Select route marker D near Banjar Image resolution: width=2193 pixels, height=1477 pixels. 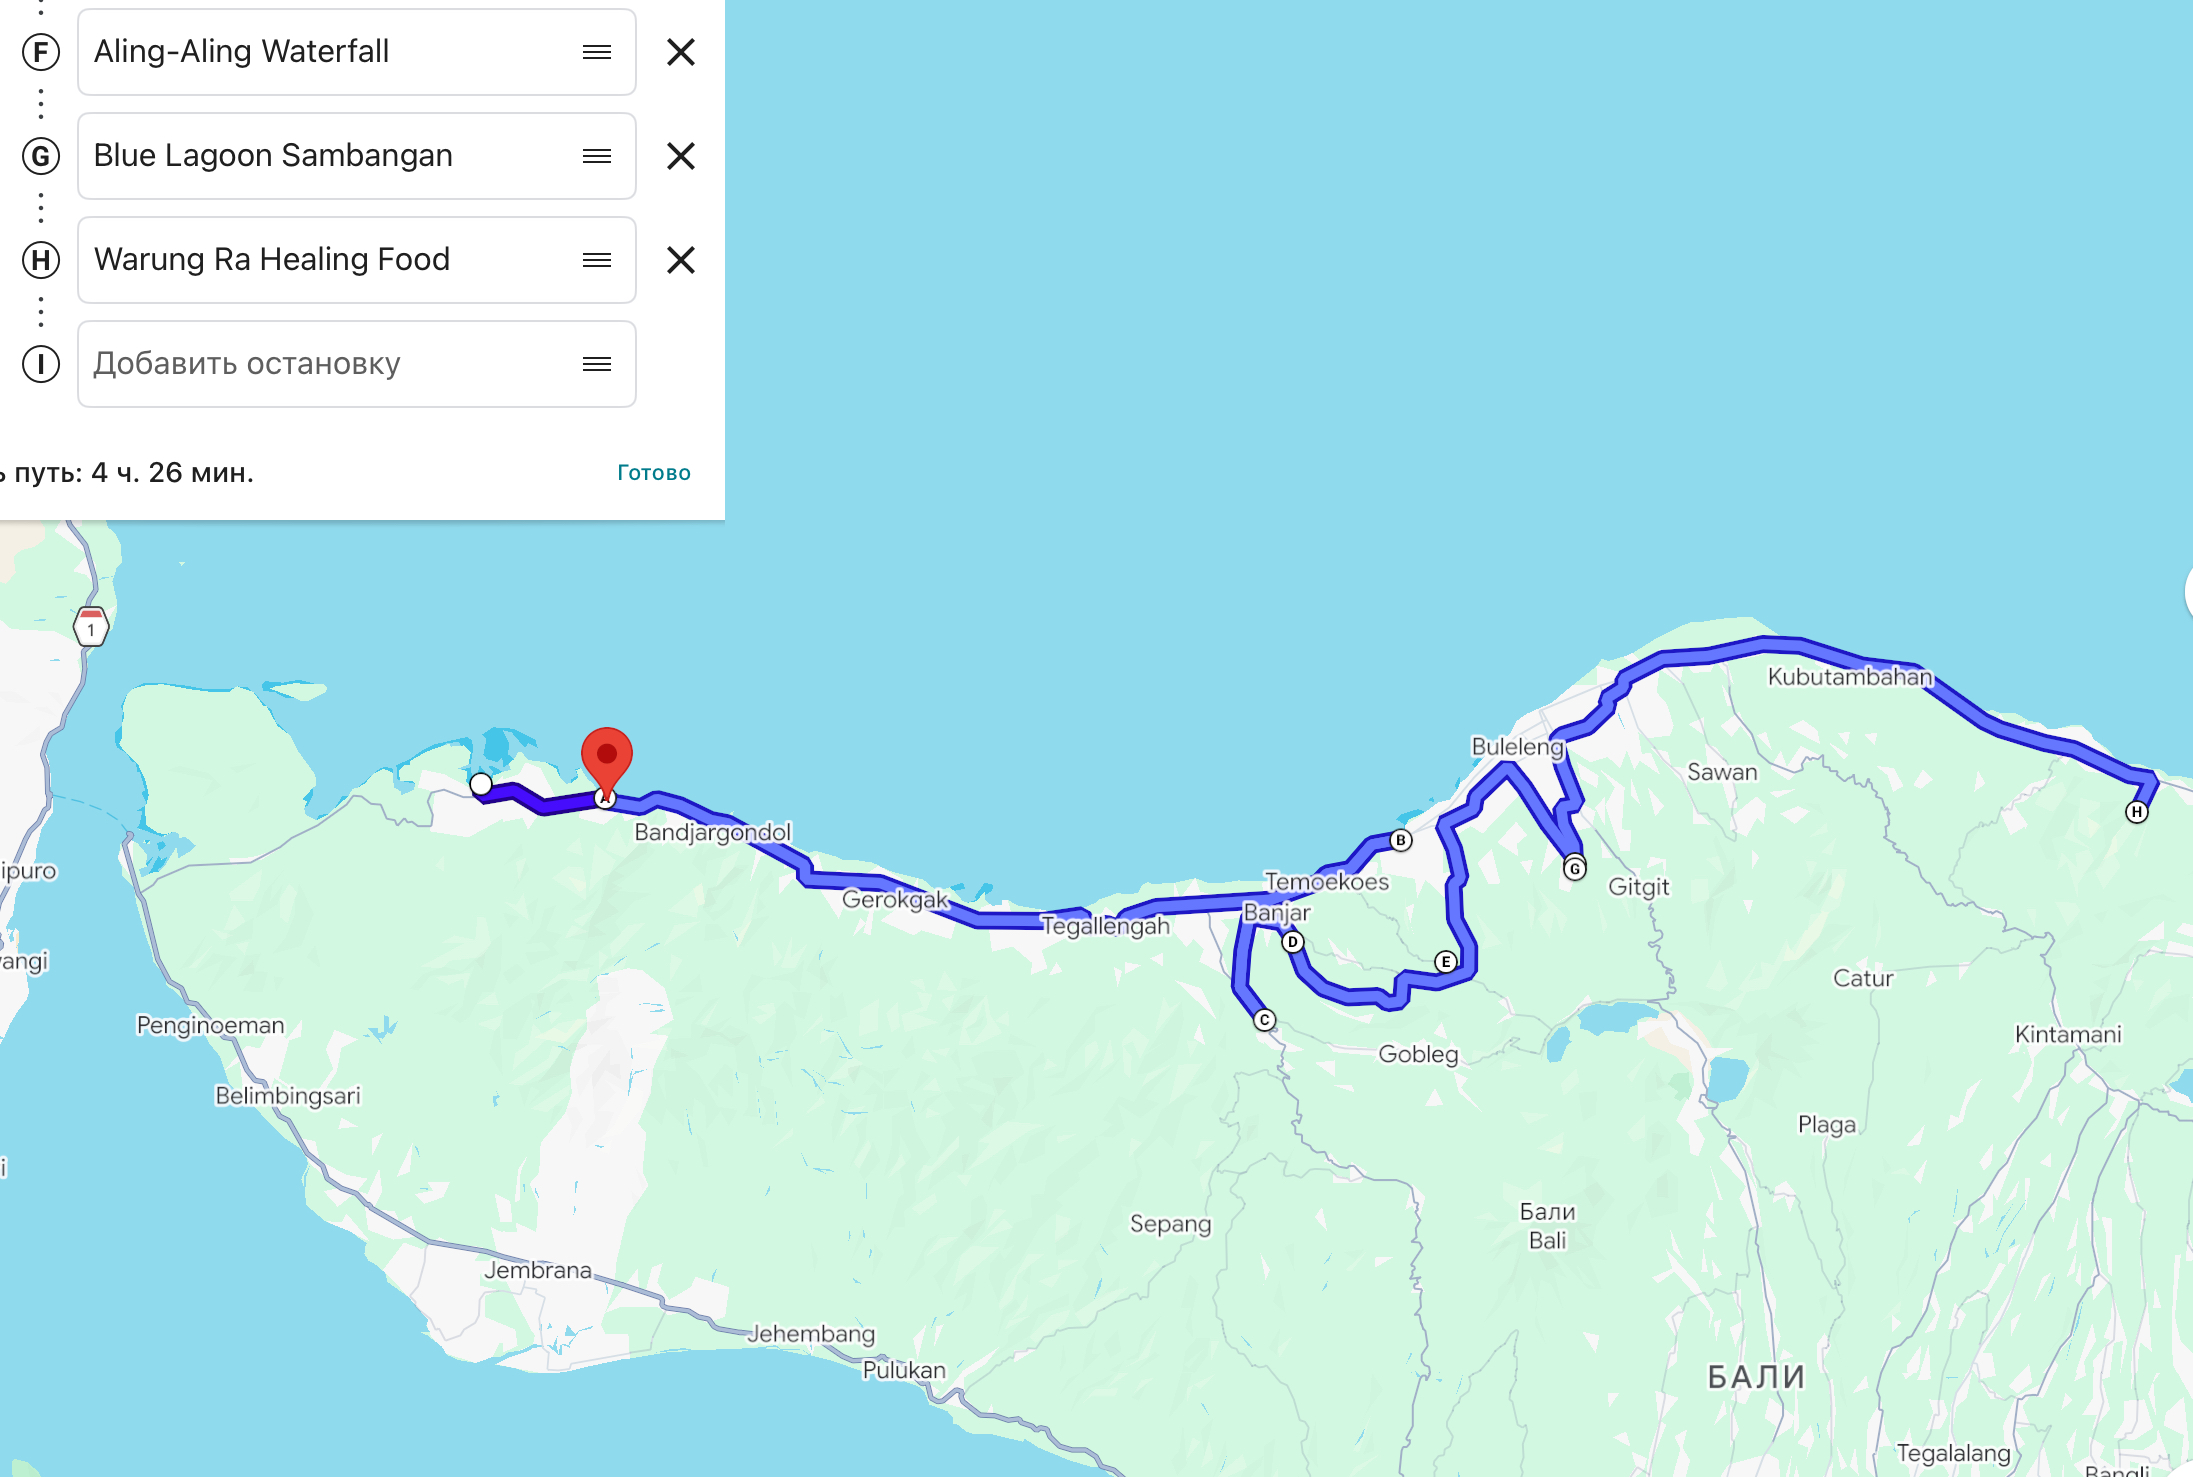1292,942
